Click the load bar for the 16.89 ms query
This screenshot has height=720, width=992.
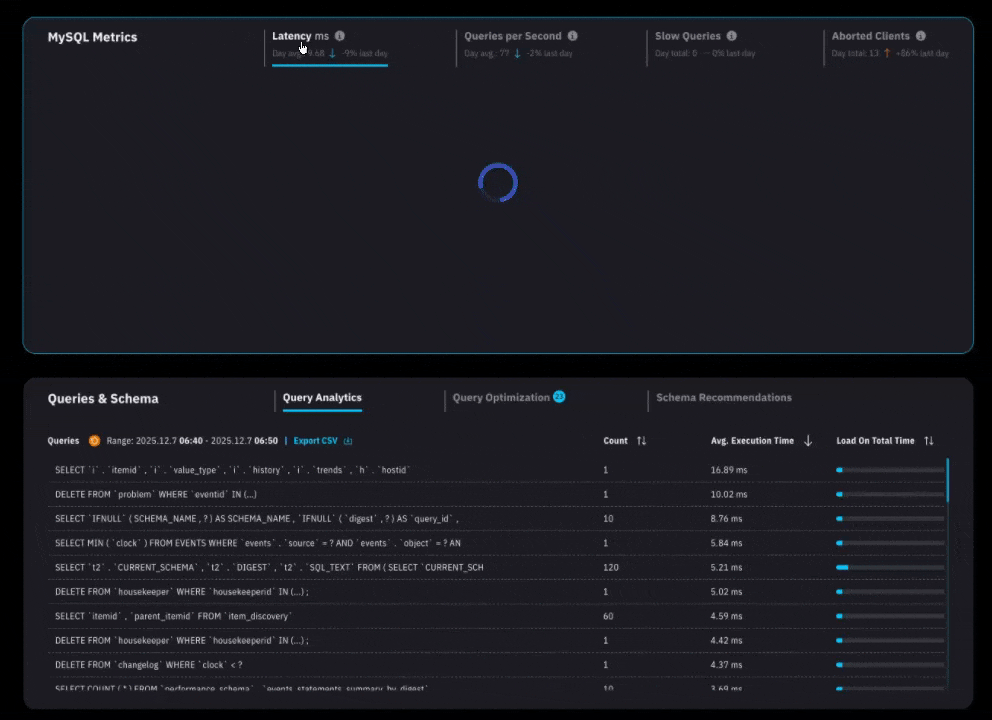[890, 470]
